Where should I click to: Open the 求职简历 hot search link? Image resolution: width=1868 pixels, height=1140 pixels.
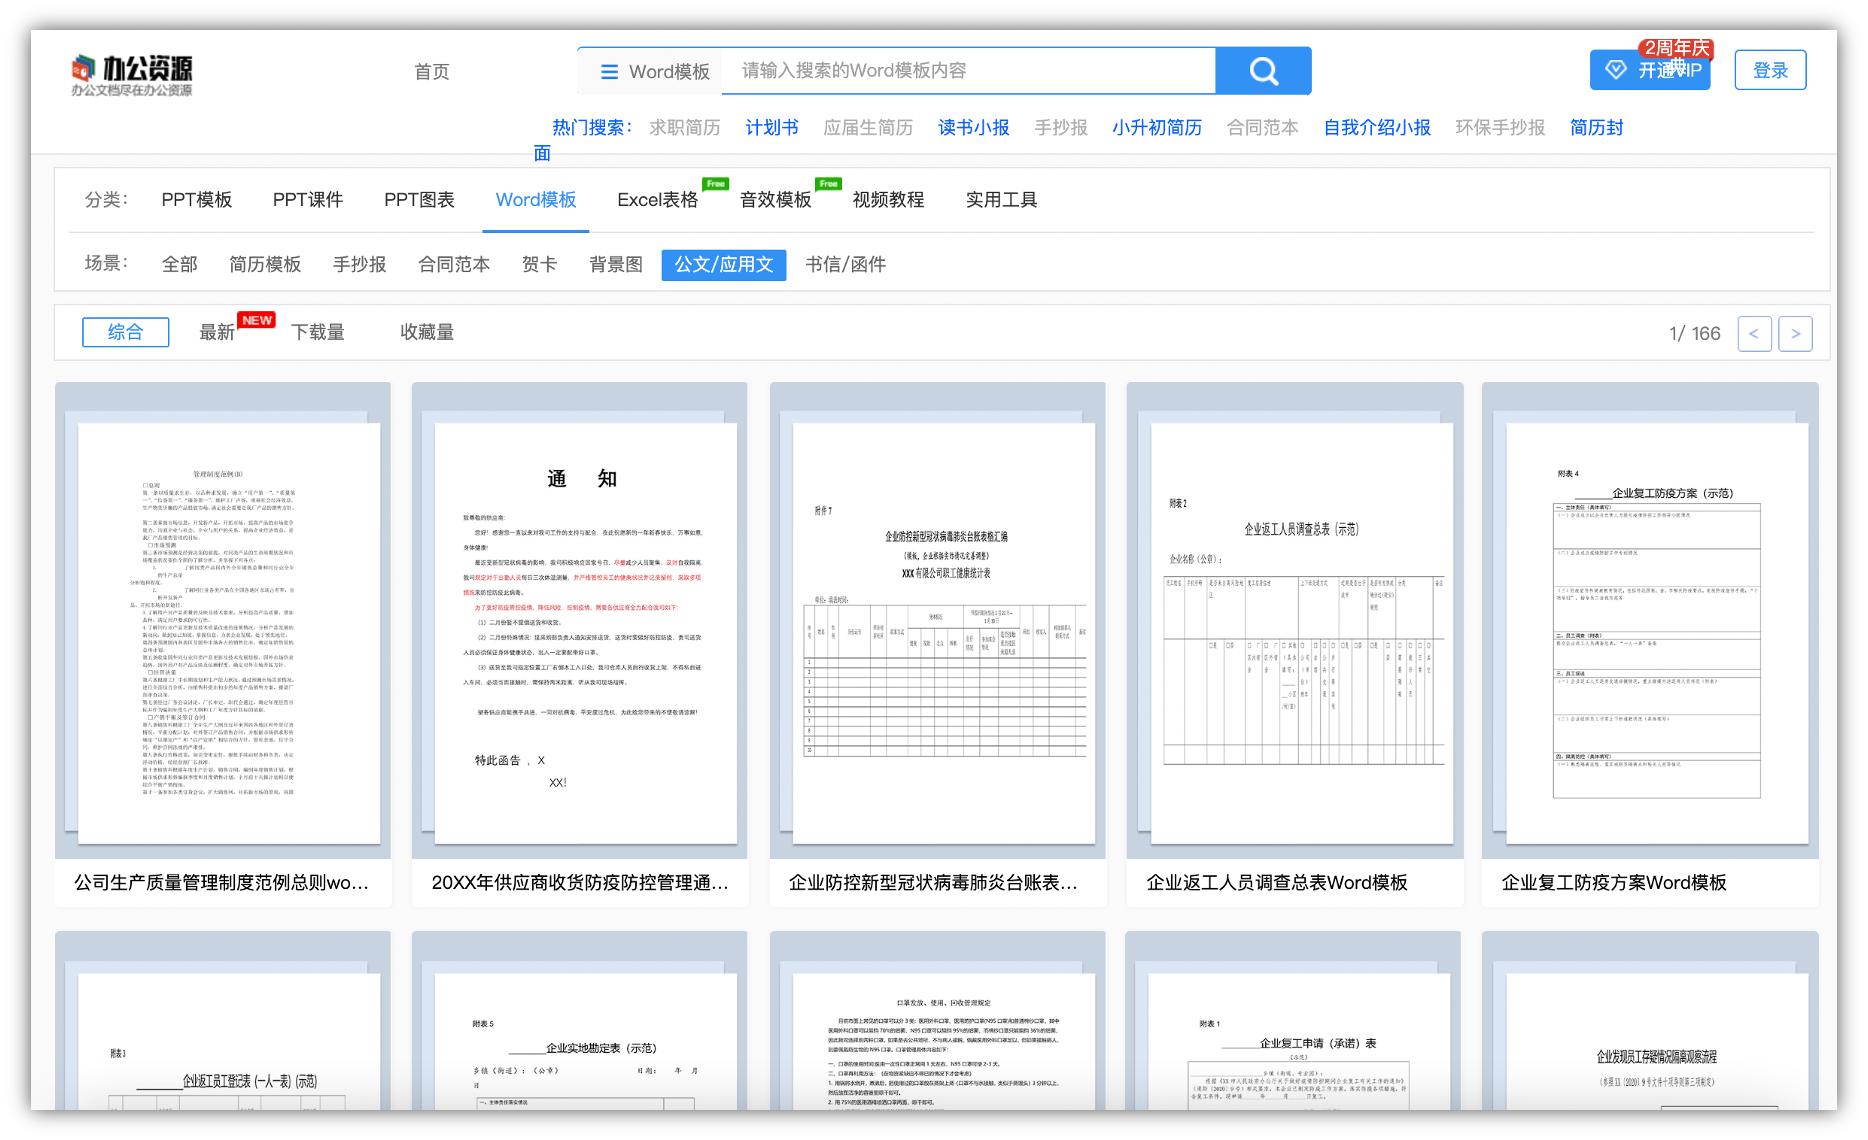click(x=685, y=127)
